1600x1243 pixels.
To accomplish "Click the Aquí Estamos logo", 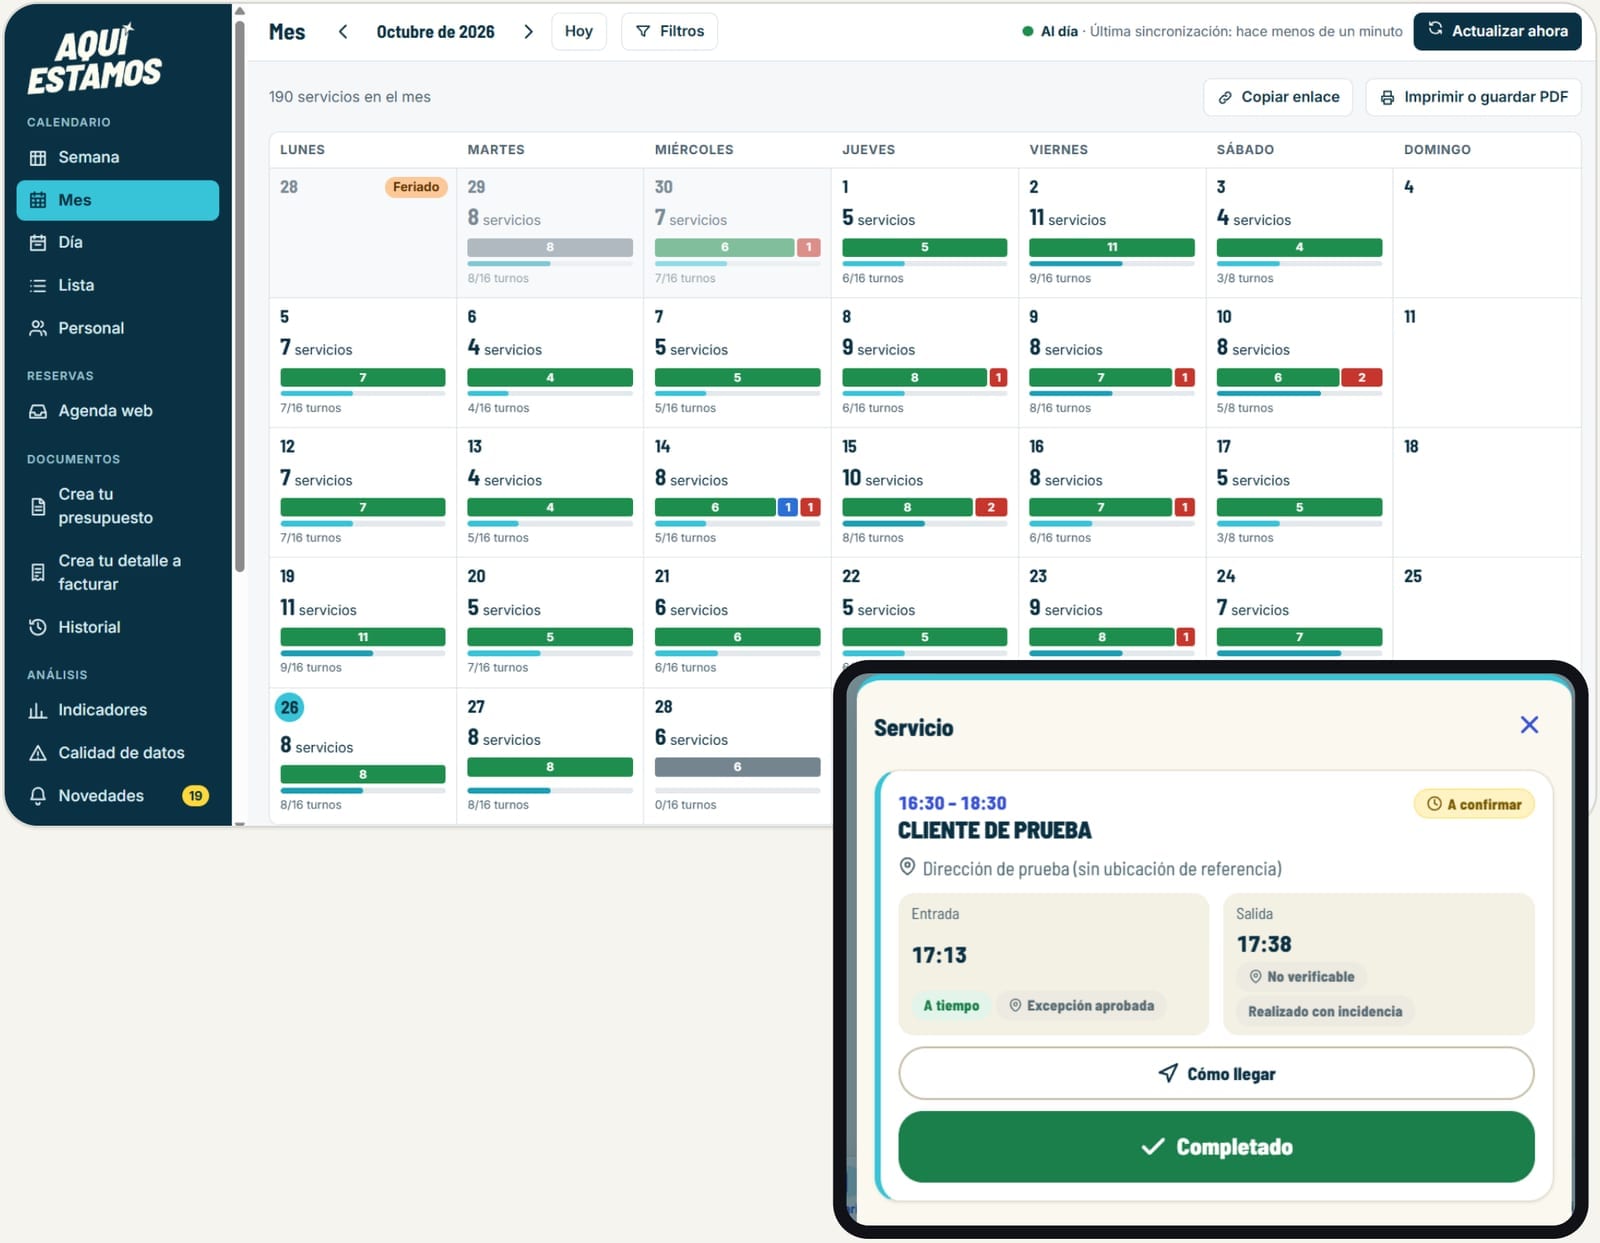I will (94, 60).
